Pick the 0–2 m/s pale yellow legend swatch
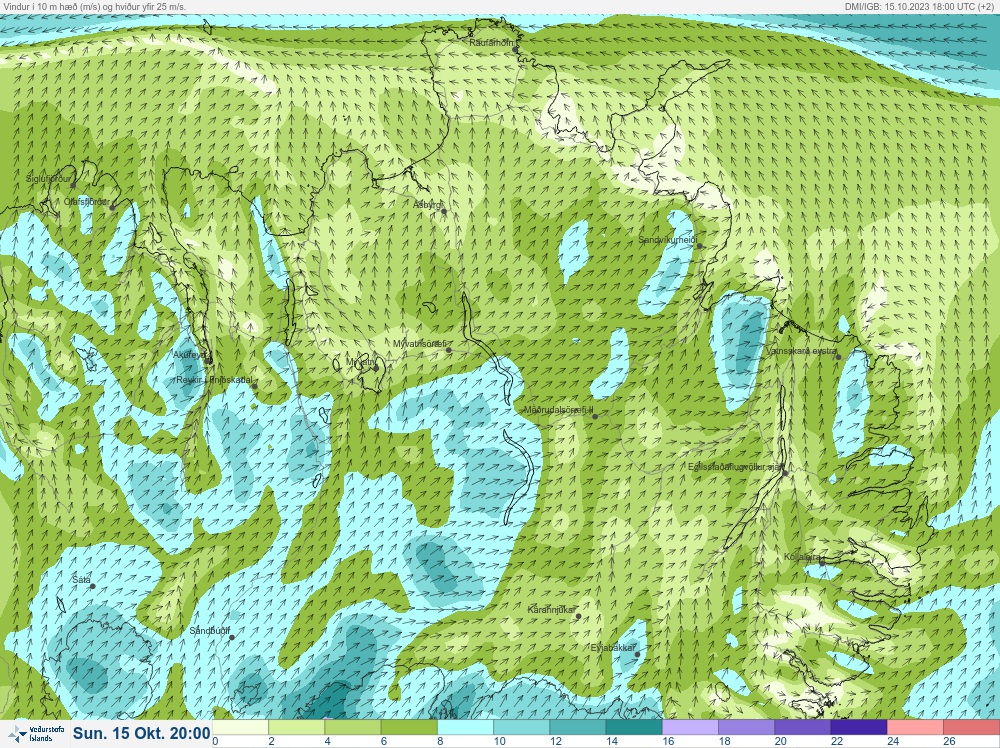 click(x=240, y=727)
